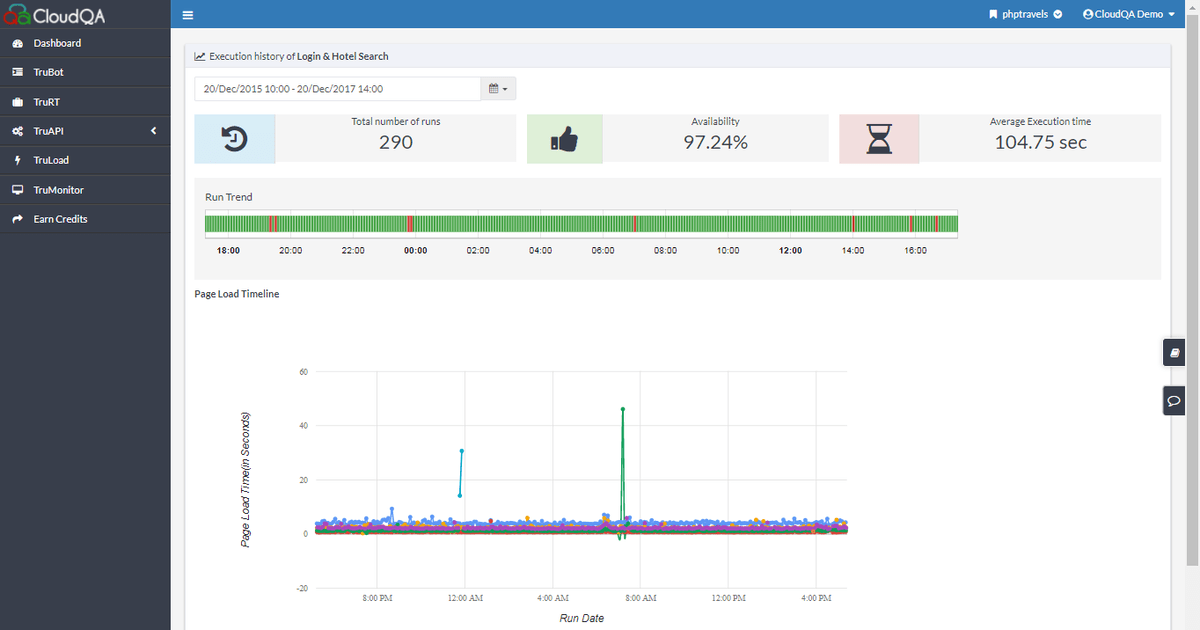Click Earn Credits in the sidebar
Image resolution: width=1200 pixels, height=630 pixels.
click(x=60, y=218)
